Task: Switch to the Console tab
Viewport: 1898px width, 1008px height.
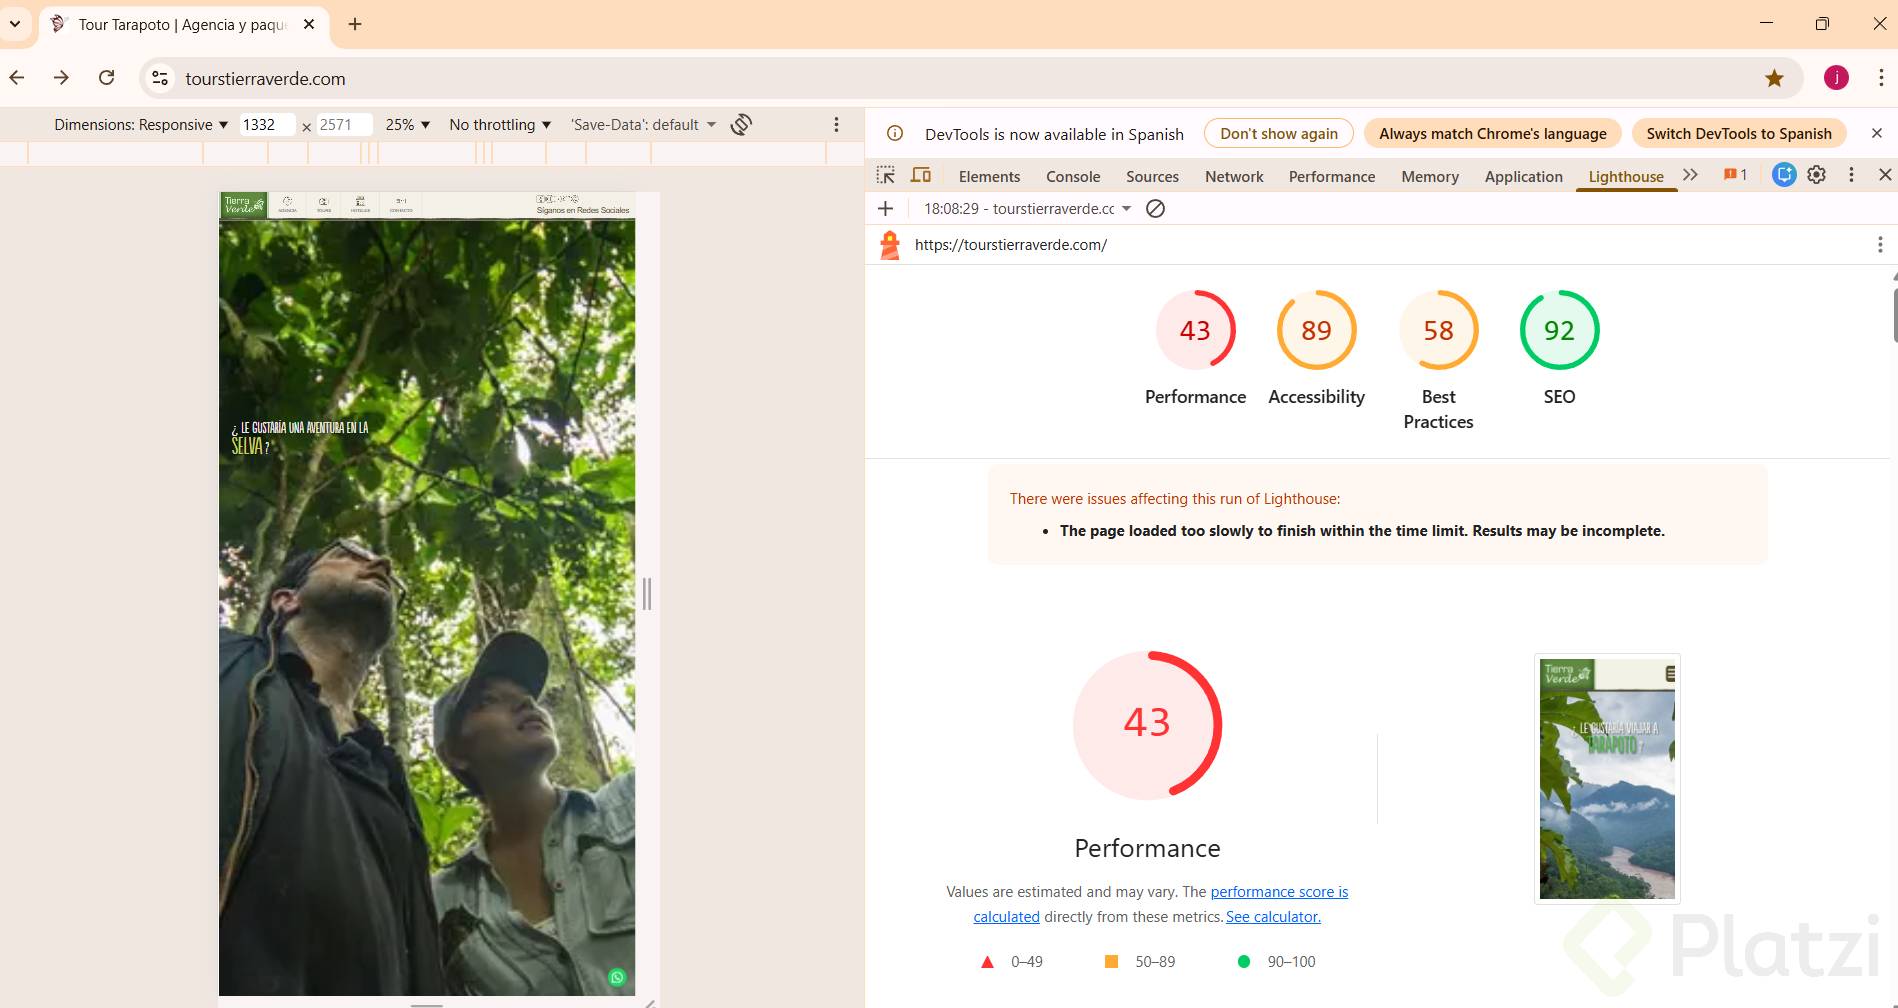Action: [x=1073, y=177]
